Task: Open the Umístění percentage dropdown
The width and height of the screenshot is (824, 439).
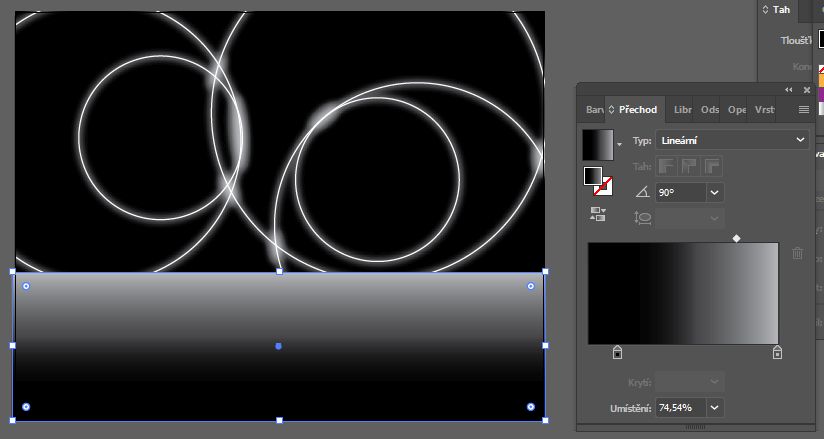Action: click(x=714, y=408)
